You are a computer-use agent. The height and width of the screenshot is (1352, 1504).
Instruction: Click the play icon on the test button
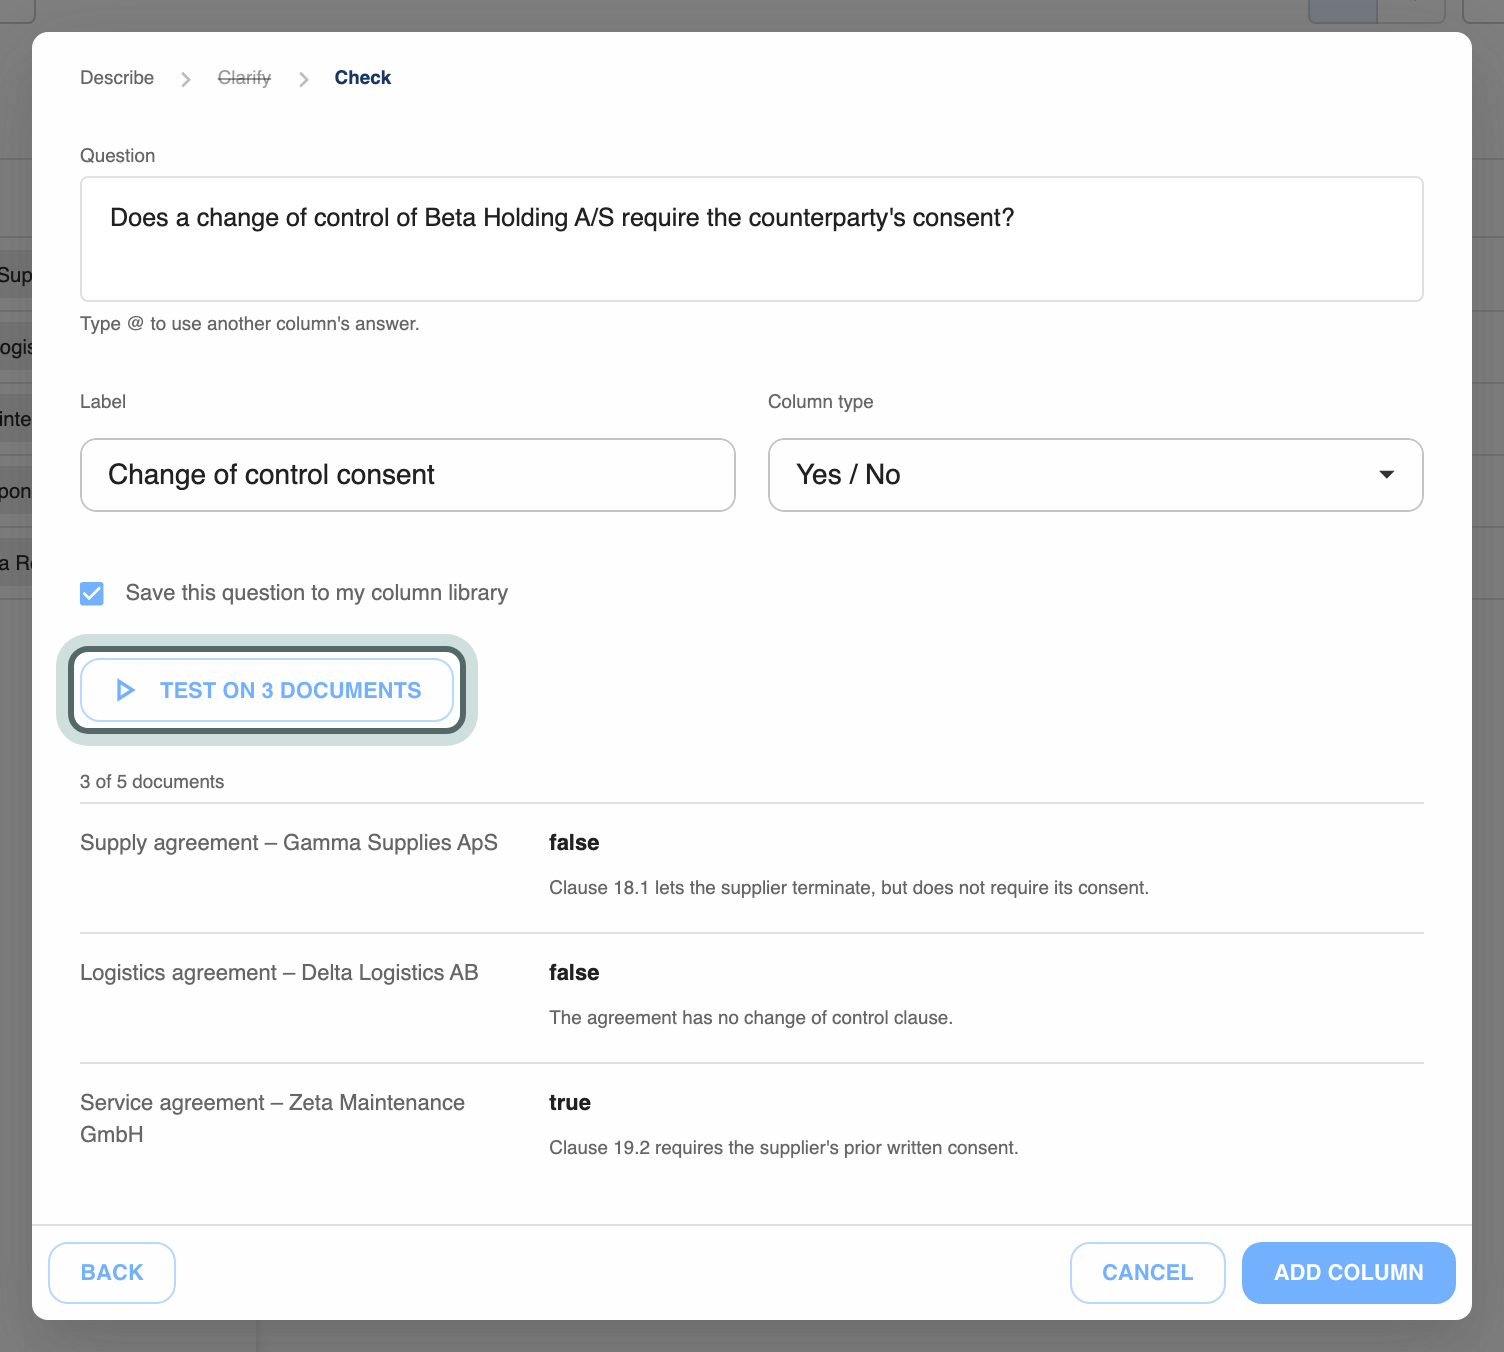126,690
